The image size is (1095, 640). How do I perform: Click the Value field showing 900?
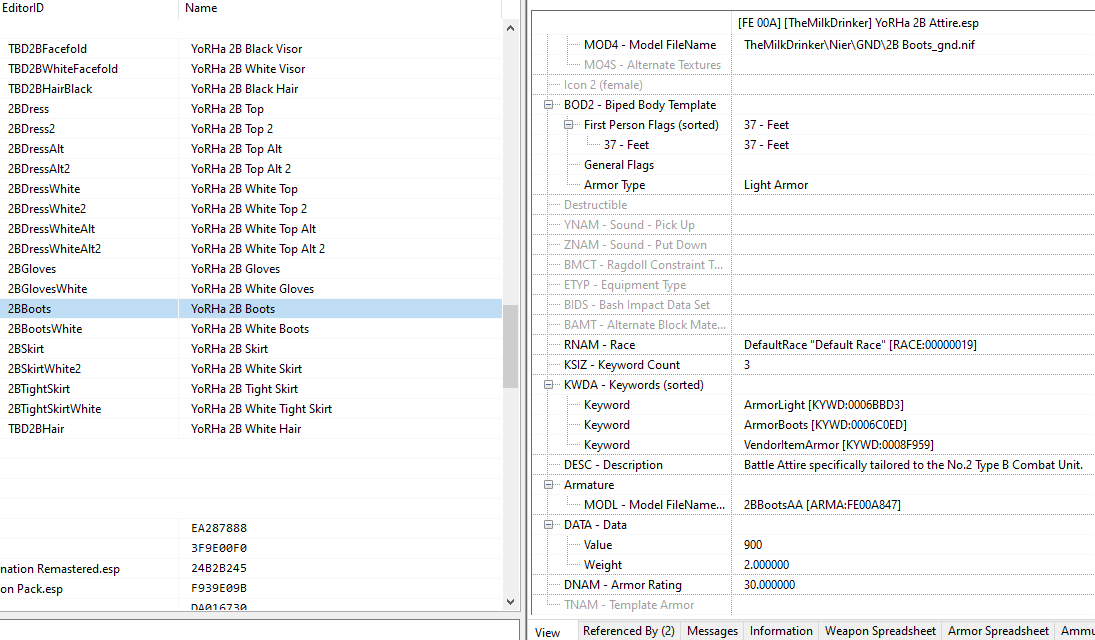click(x=753, y=545)
